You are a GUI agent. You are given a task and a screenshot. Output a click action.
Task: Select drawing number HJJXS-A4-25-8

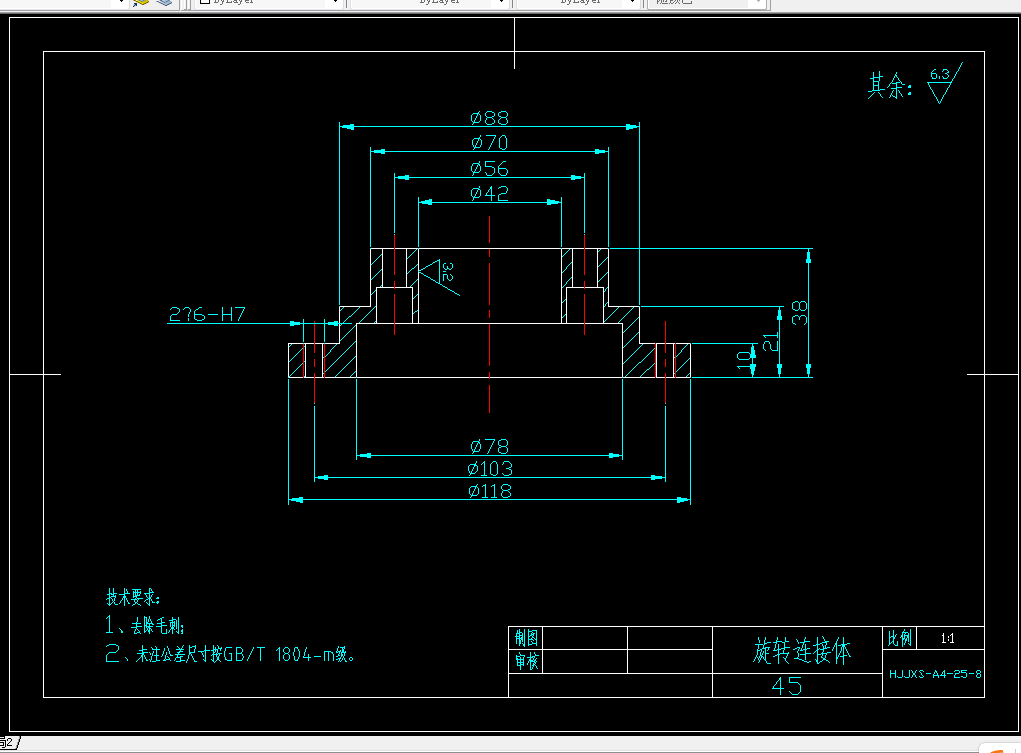point(935,674)
